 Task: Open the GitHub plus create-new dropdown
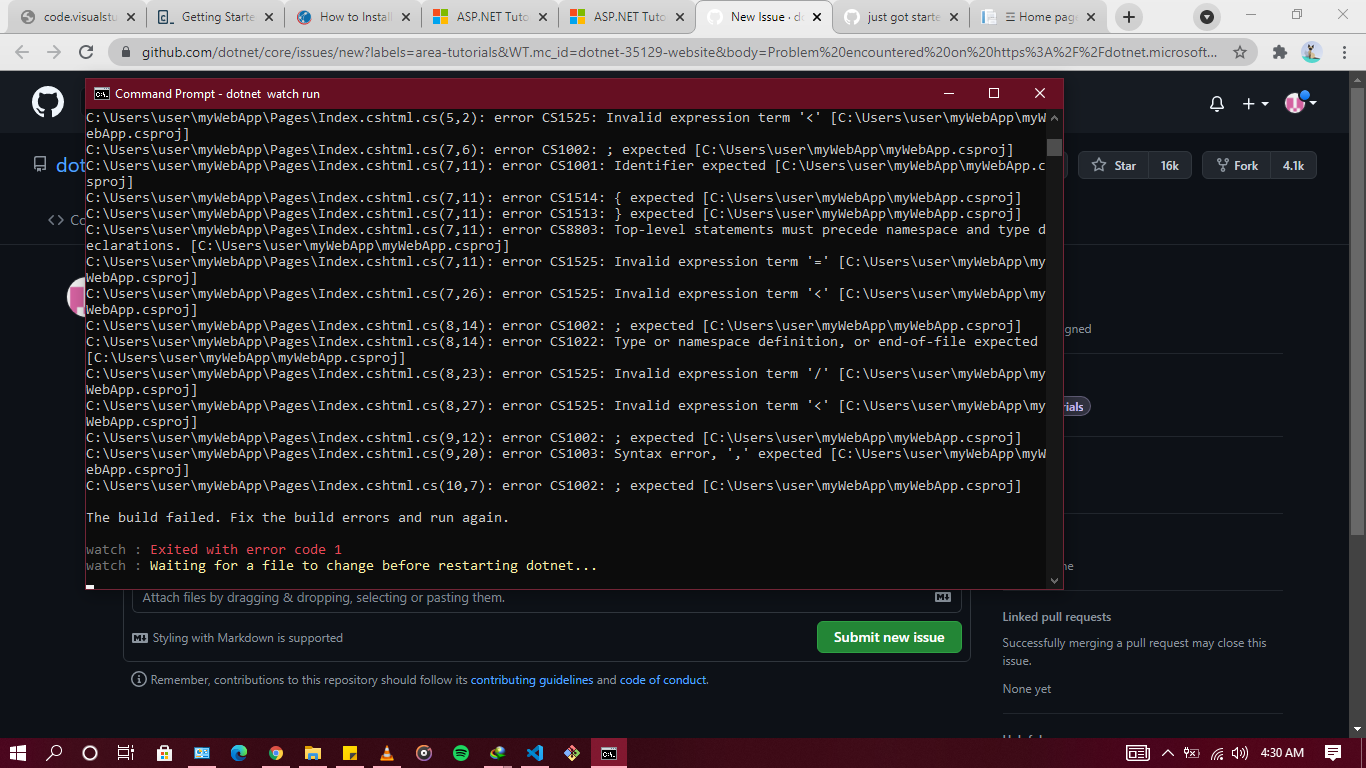(x=1253, y=103)
